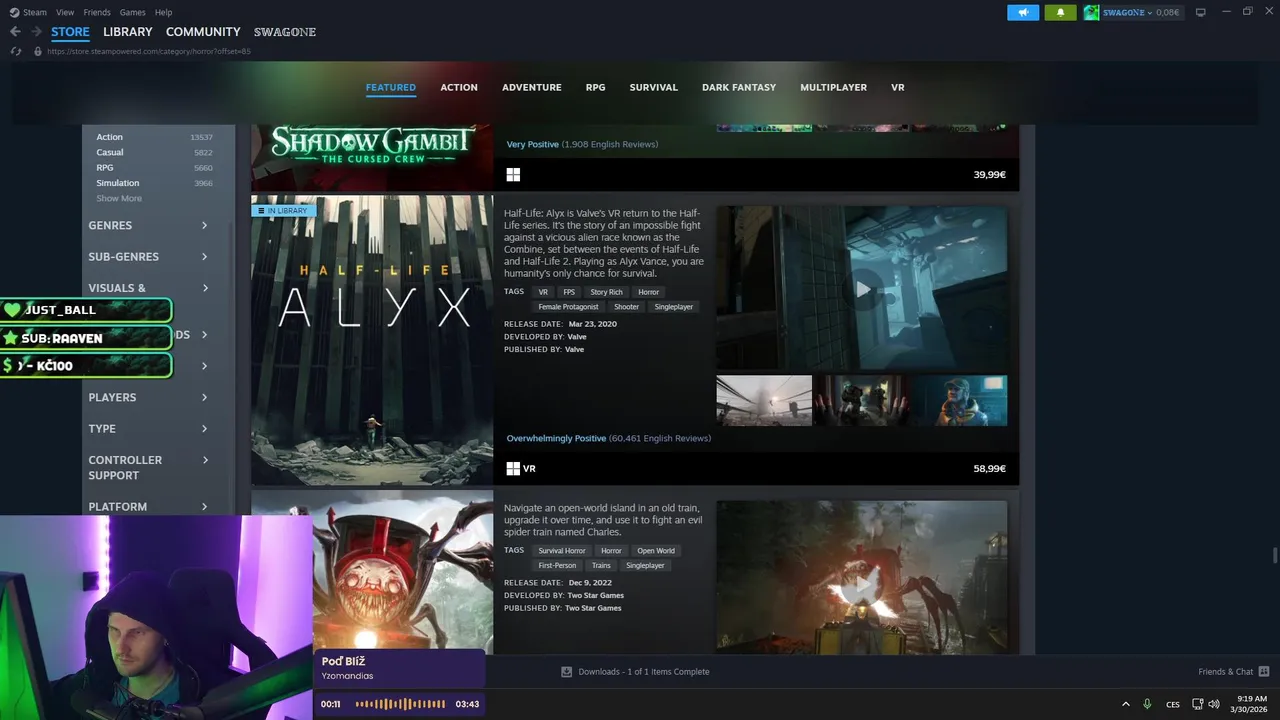Show hidden system tray icons
Viewport: 1280px width, 720px height.
pos(1125,704)
